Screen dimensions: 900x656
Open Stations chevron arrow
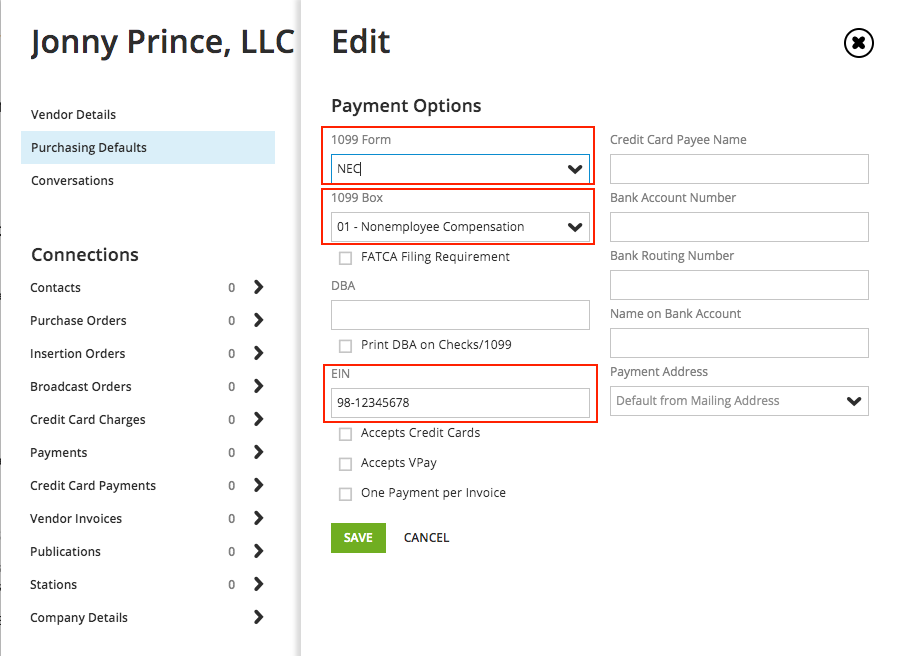click(258, 584)
